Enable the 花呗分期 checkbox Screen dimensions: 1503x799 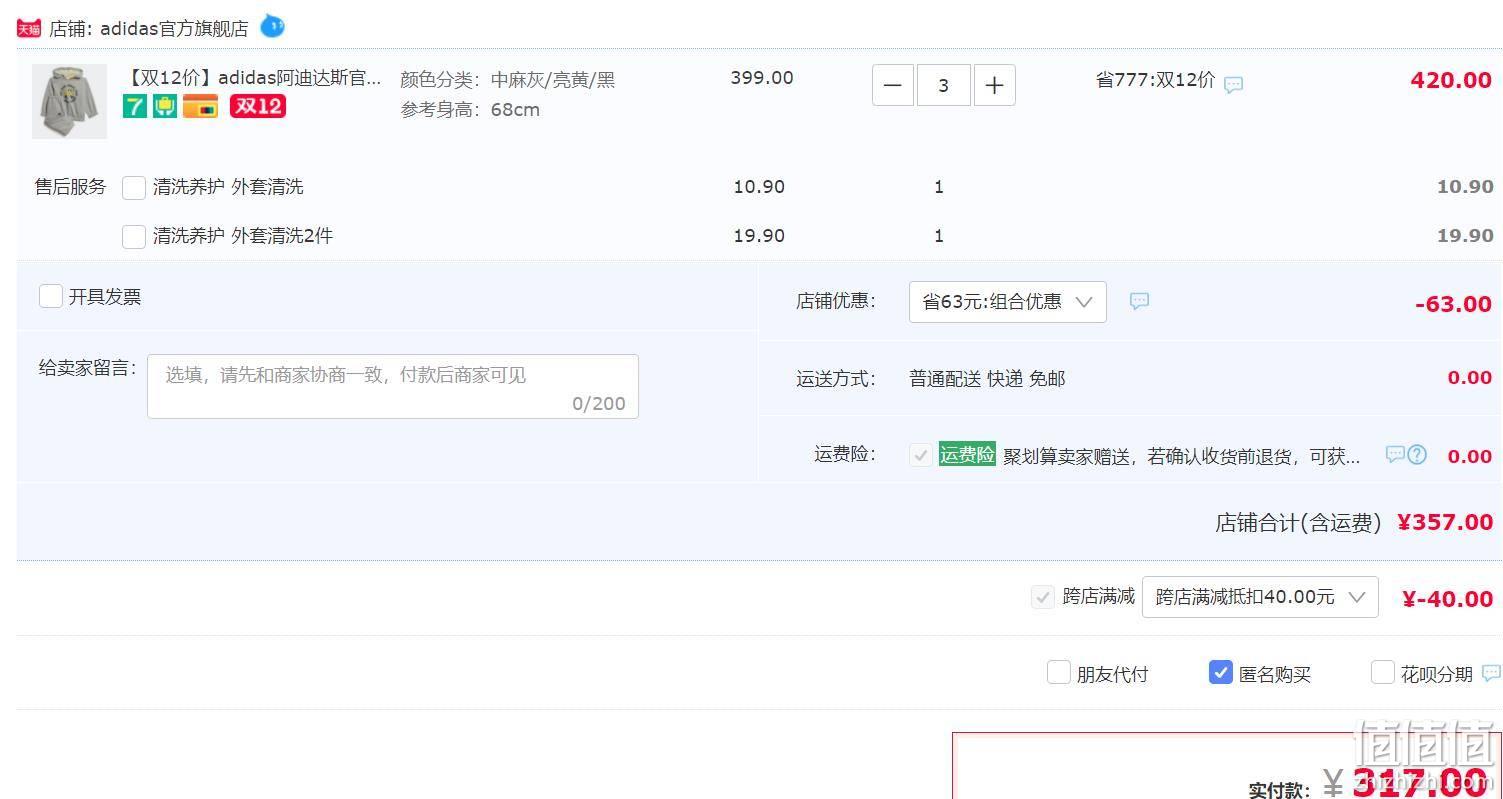[x=1383, y=672]
